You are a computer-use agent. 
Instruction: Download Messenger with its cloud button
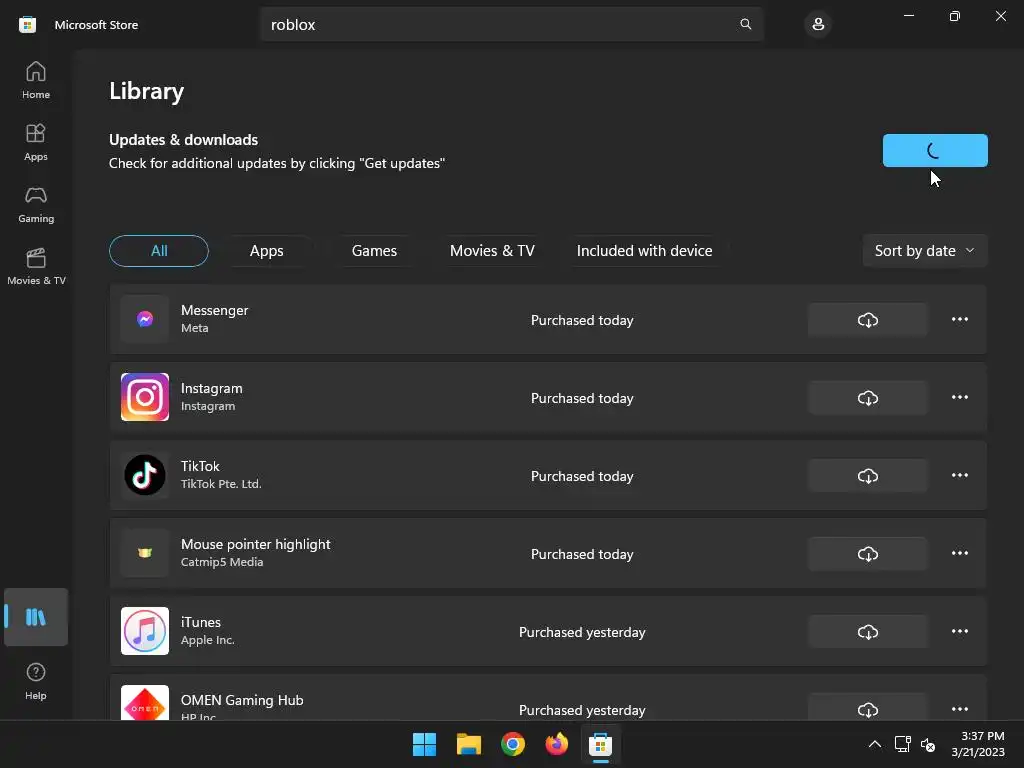[867, 319]
